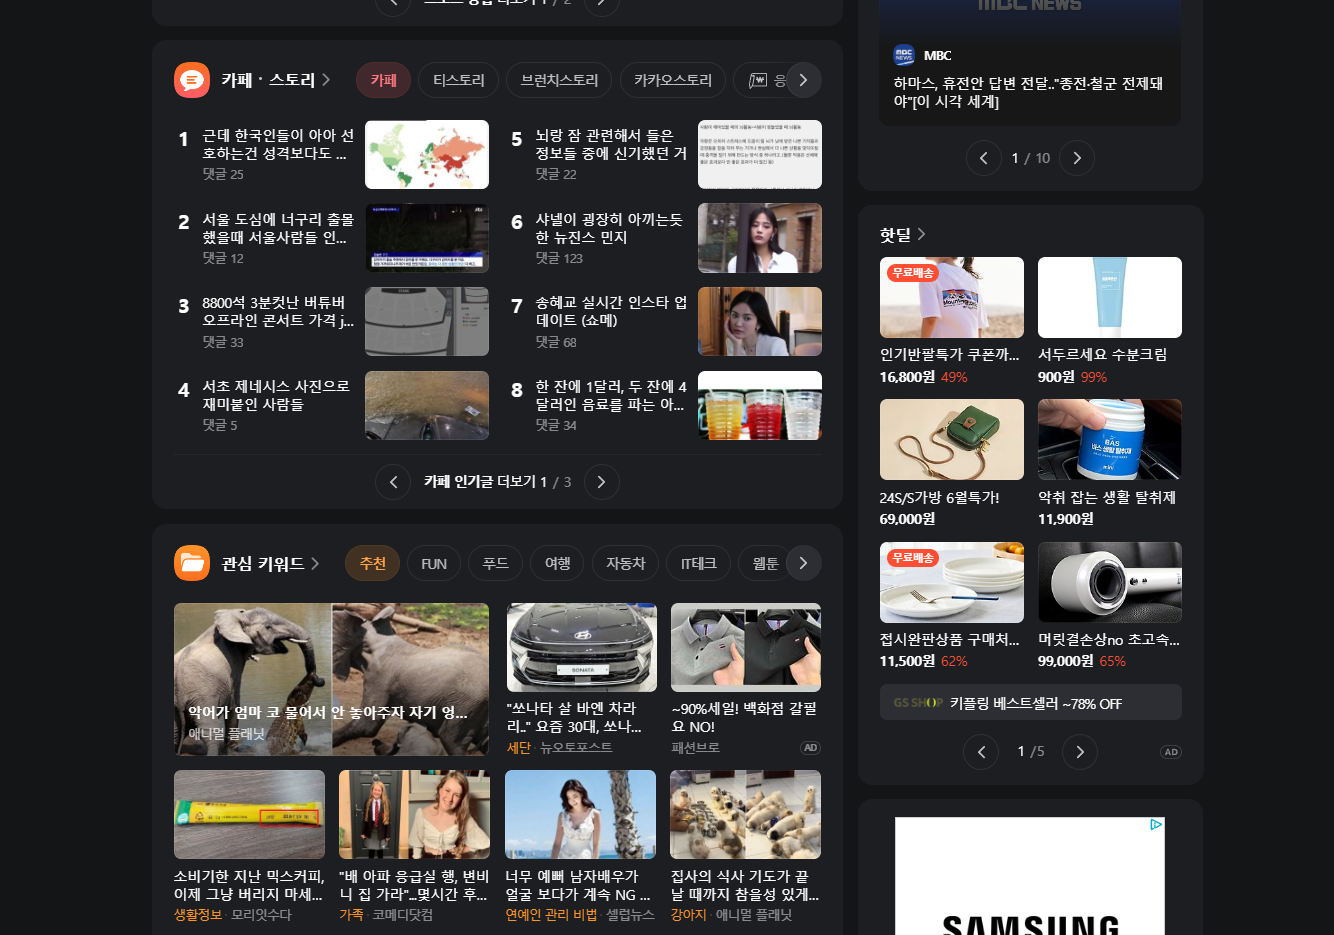The image size is (1334, 935).
Task: Select the 추천 keyword tab
Action: point(372,563)
